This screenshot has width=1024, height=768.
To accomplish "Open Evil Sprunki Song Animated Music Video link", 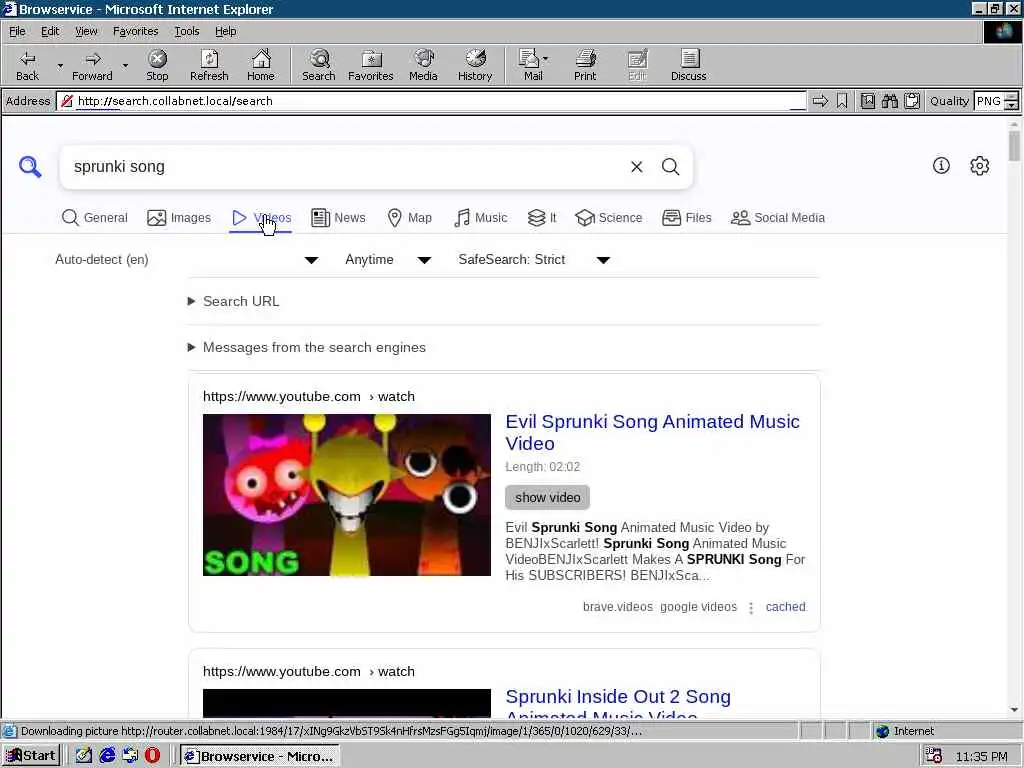I will [x=652, y=432].
